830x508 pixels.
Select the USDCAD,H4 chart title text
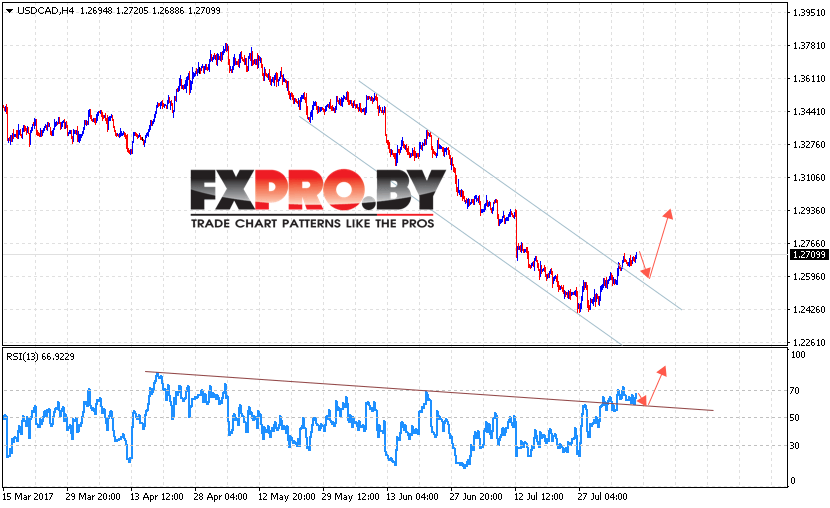[x=46, y=11]
